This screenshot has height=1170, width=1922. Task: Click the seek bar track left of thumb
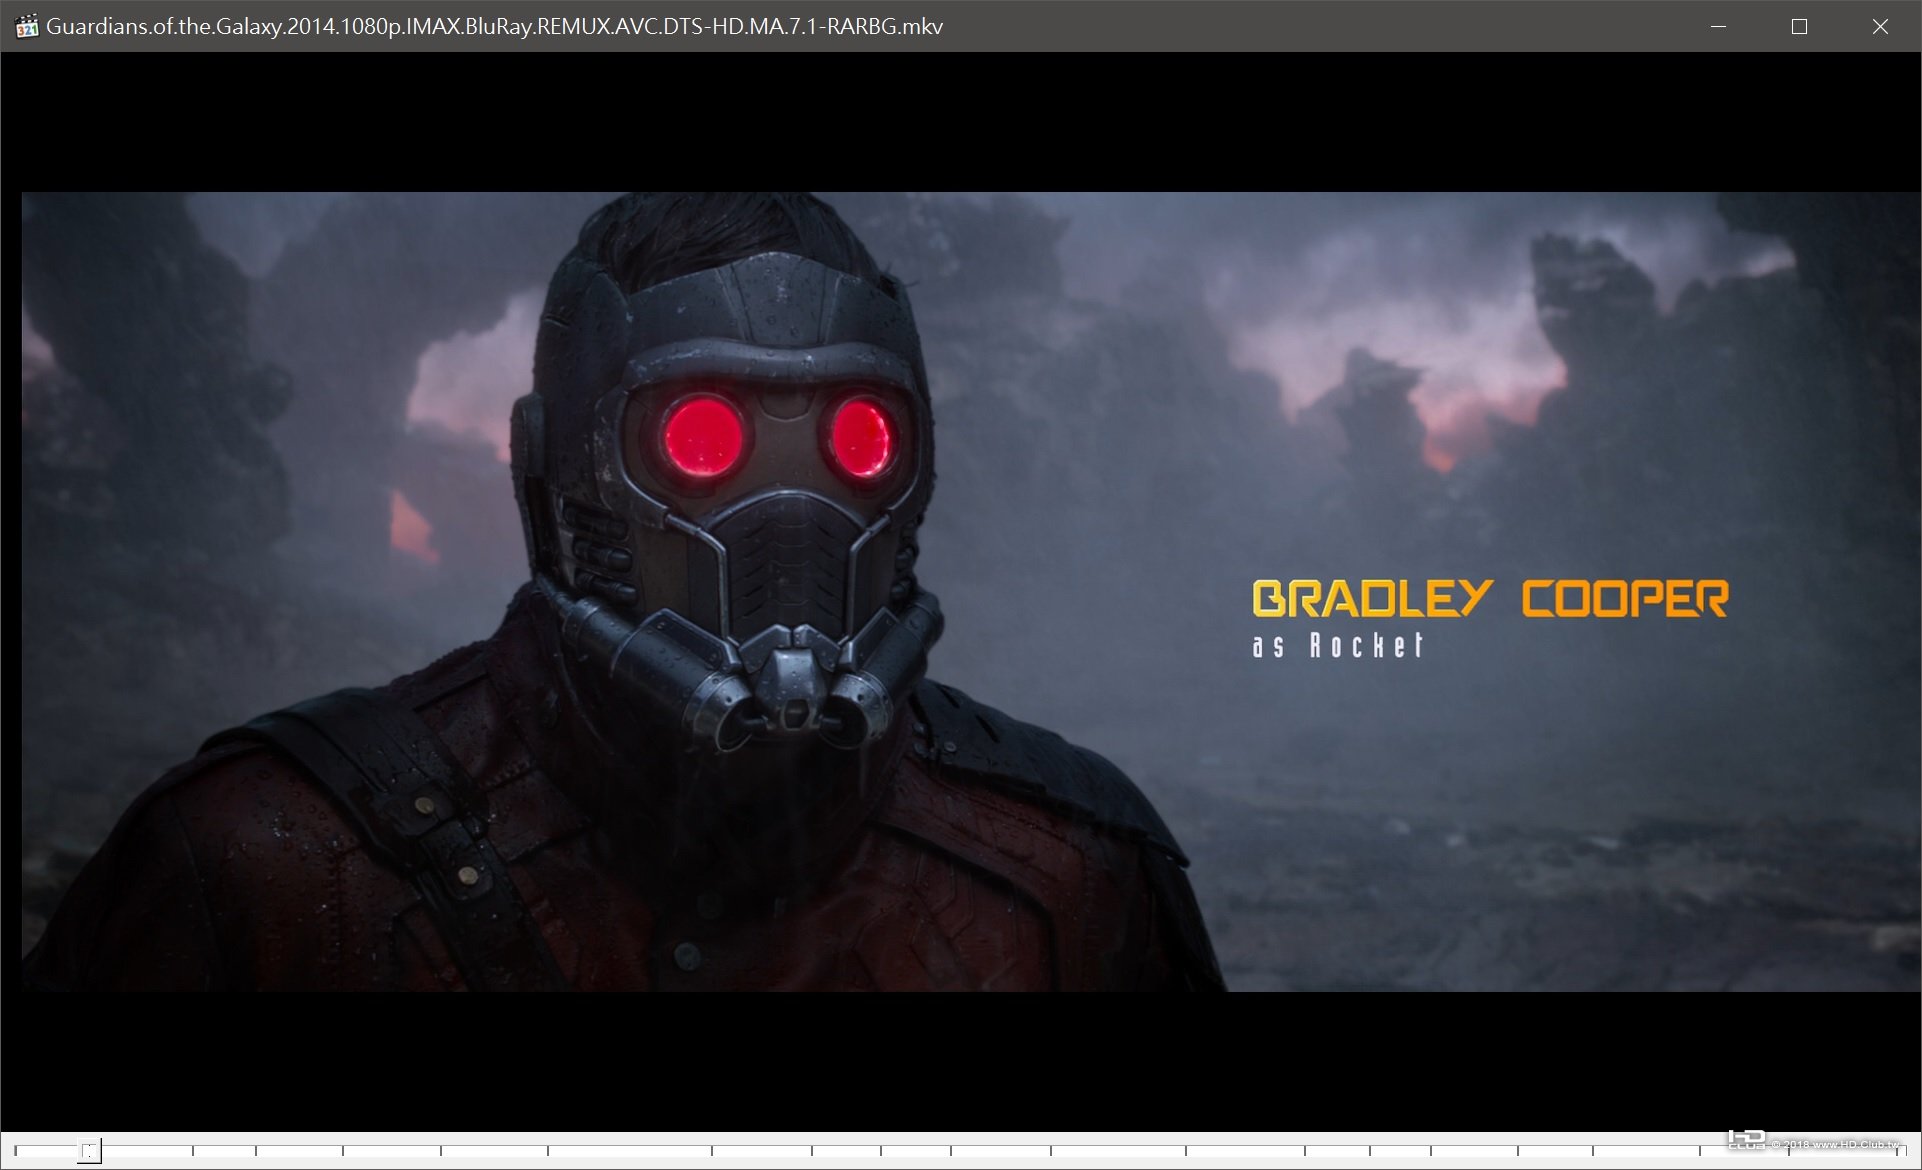coord(48,1151)
